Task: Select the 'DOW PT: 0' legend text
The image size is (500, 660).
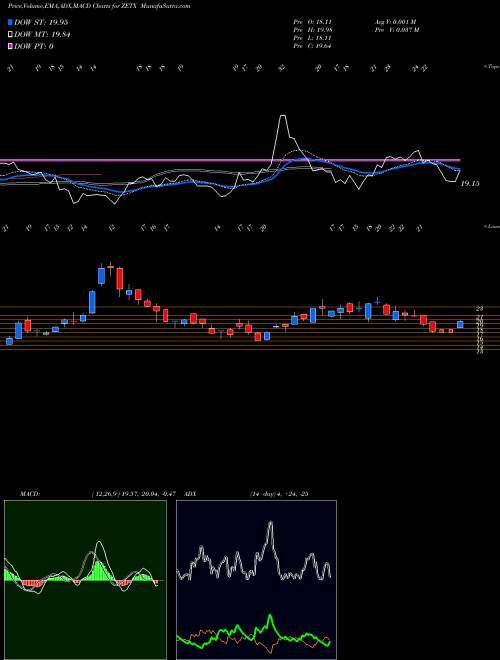Action: (x=34, y=46)
